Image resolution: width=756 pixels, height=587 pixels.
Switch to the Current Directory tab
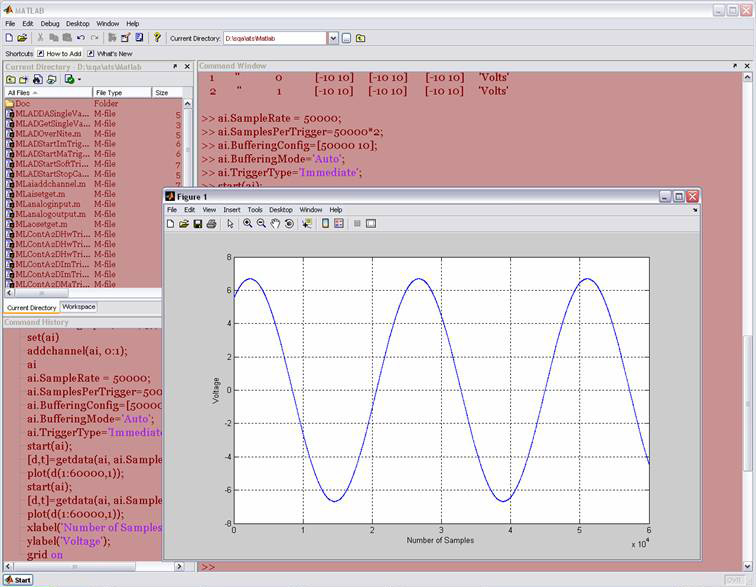coord(31,307)
